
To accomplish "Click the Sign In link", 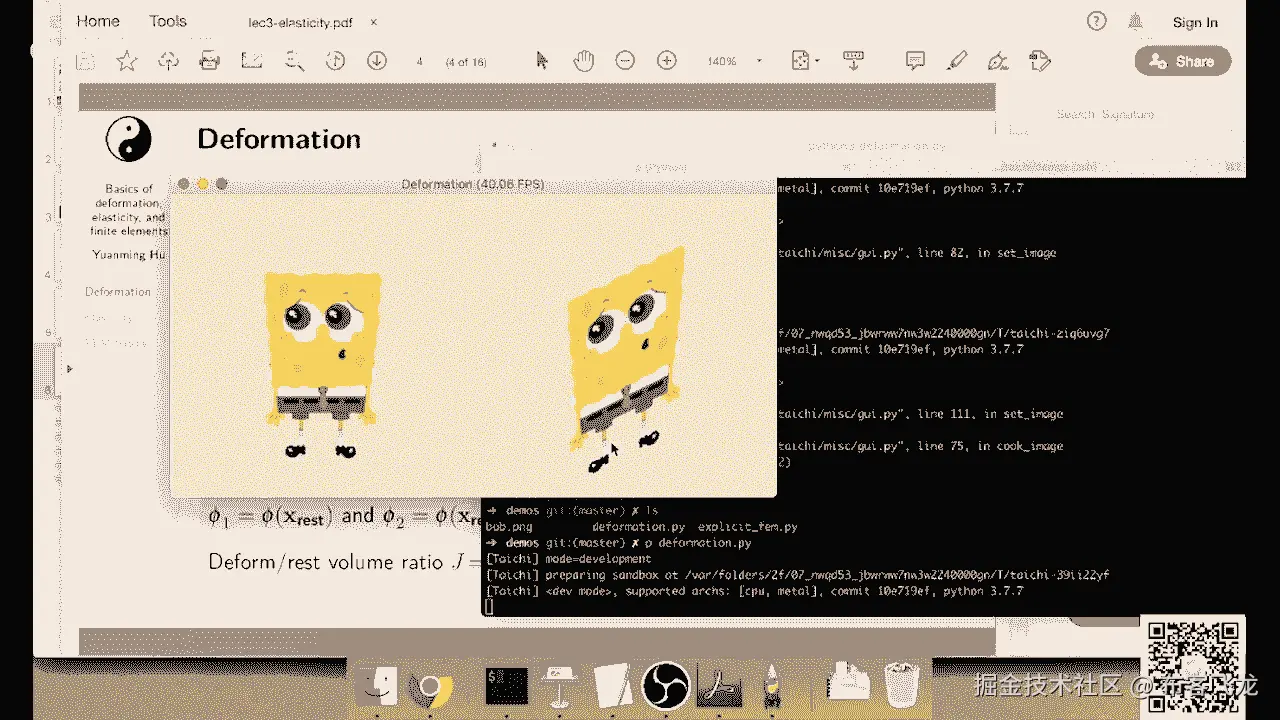I will (1195, 22).
